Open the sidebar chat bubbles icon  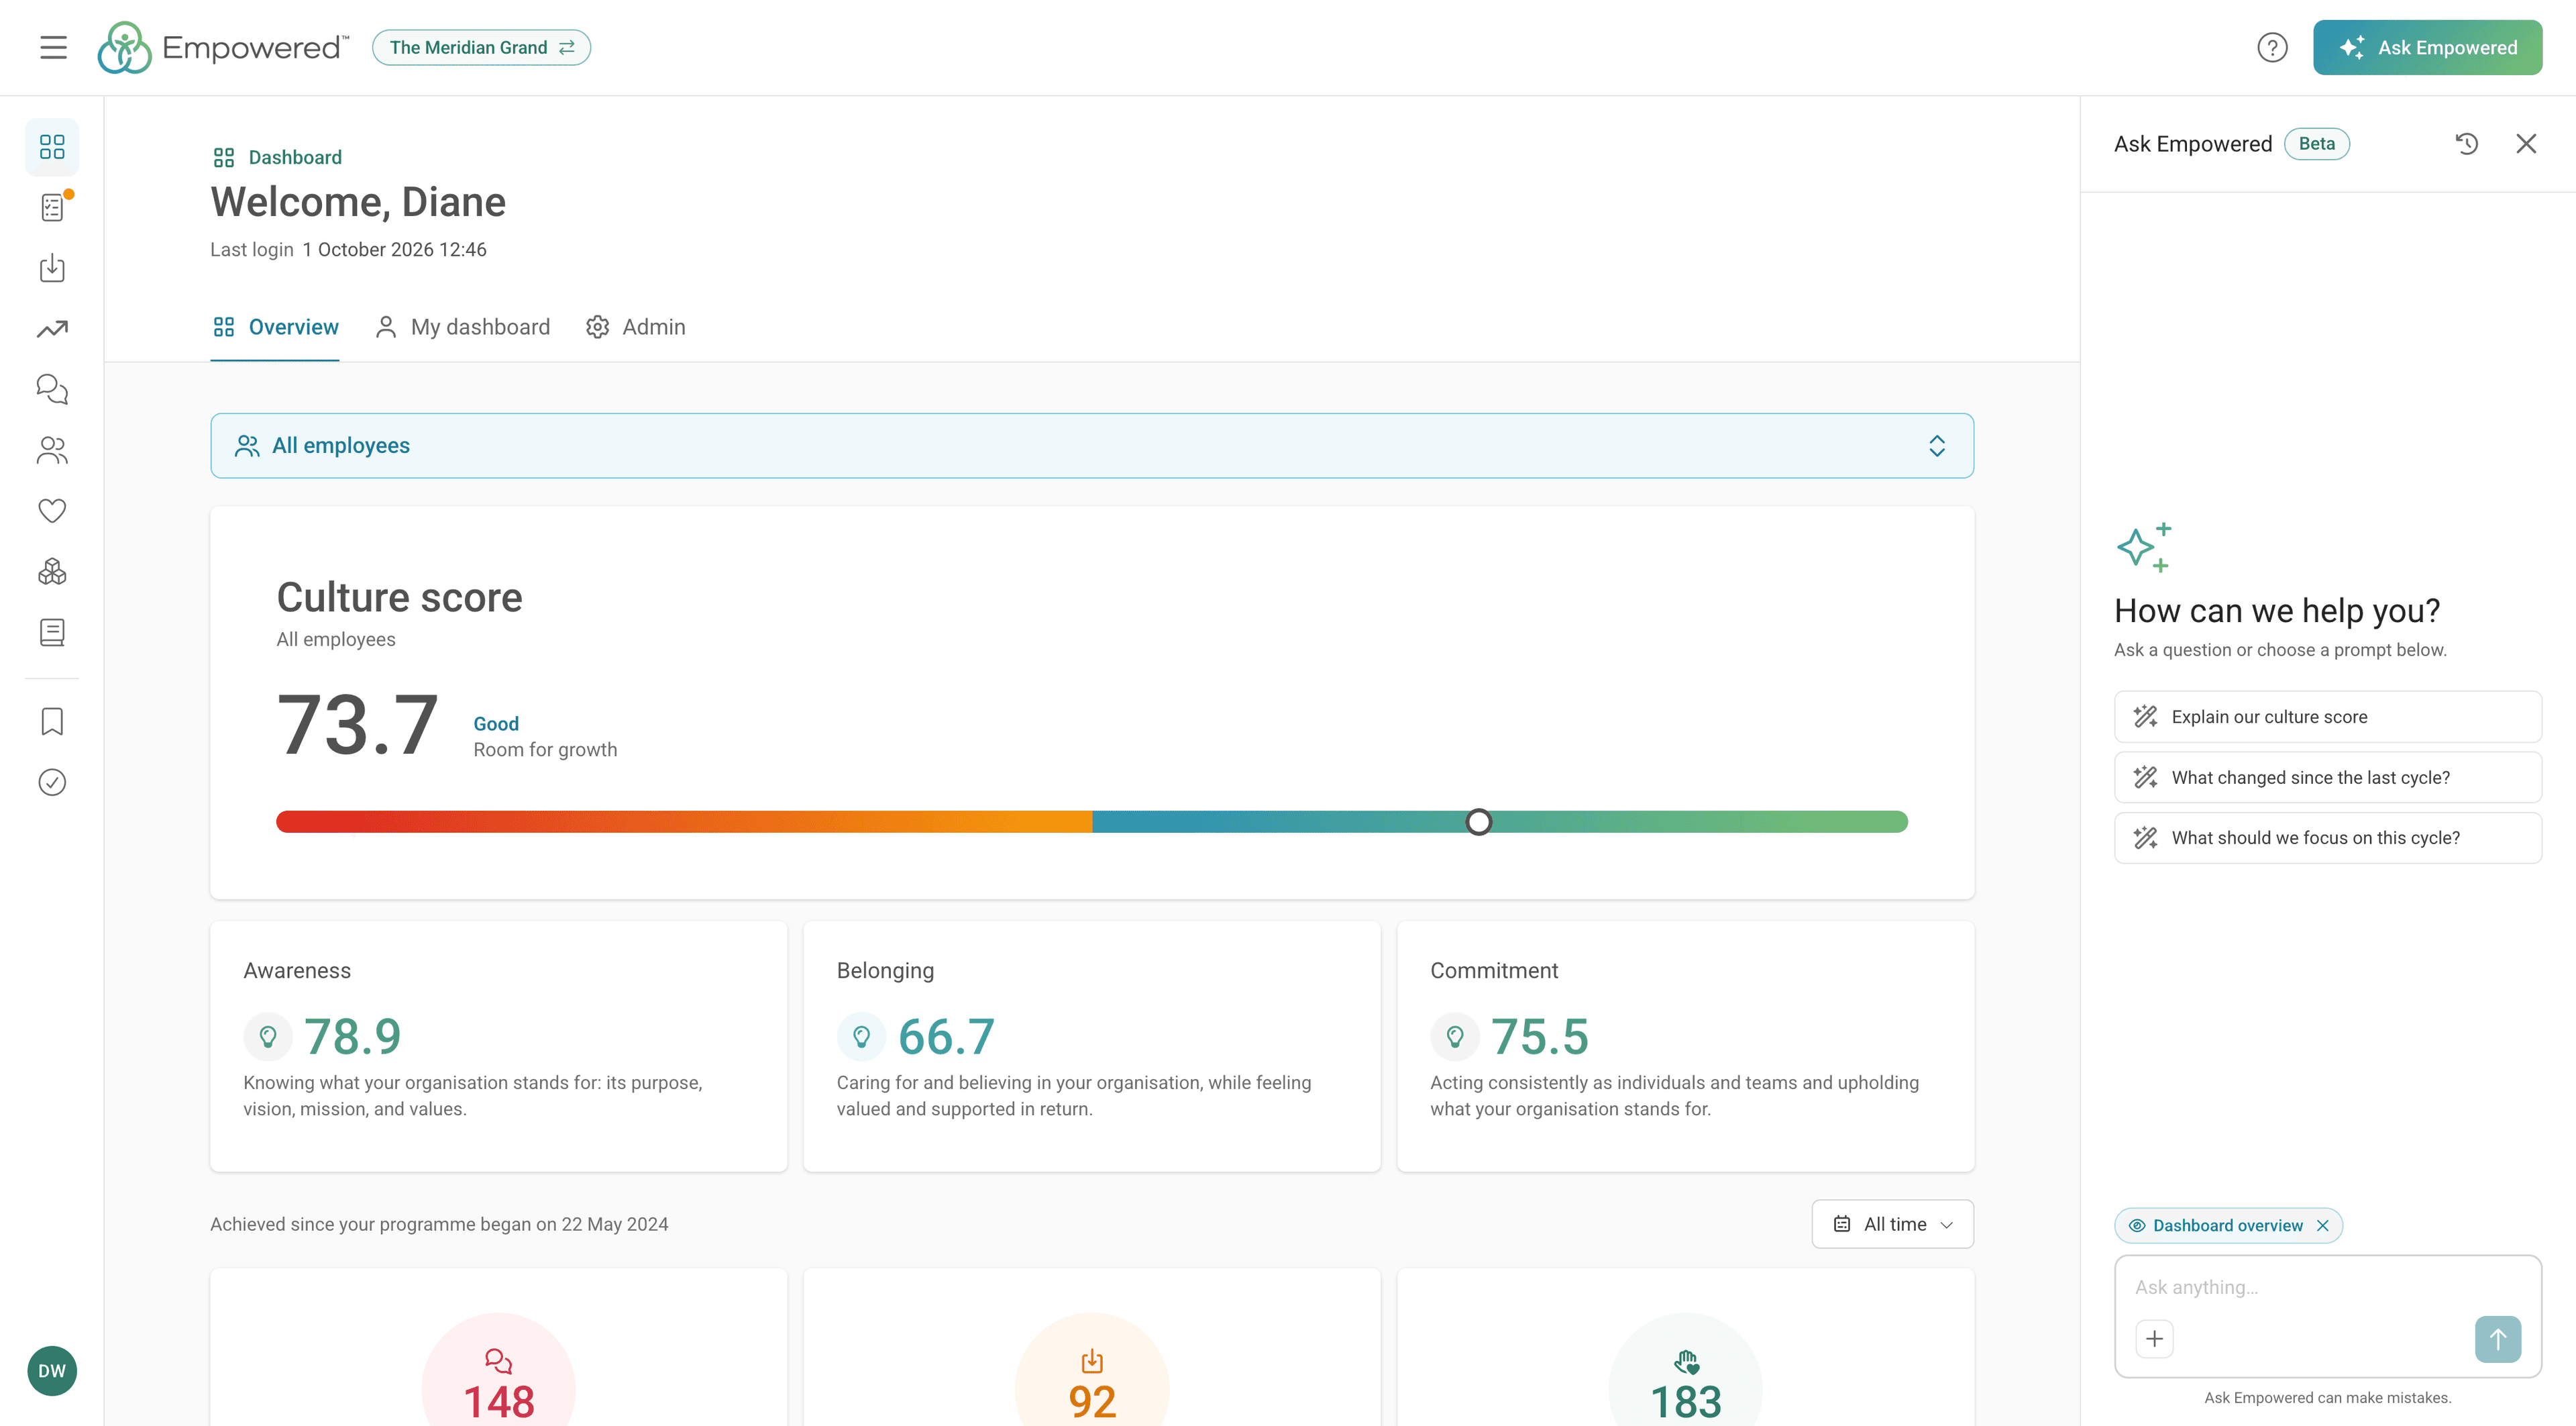click(x=52, y=389)
